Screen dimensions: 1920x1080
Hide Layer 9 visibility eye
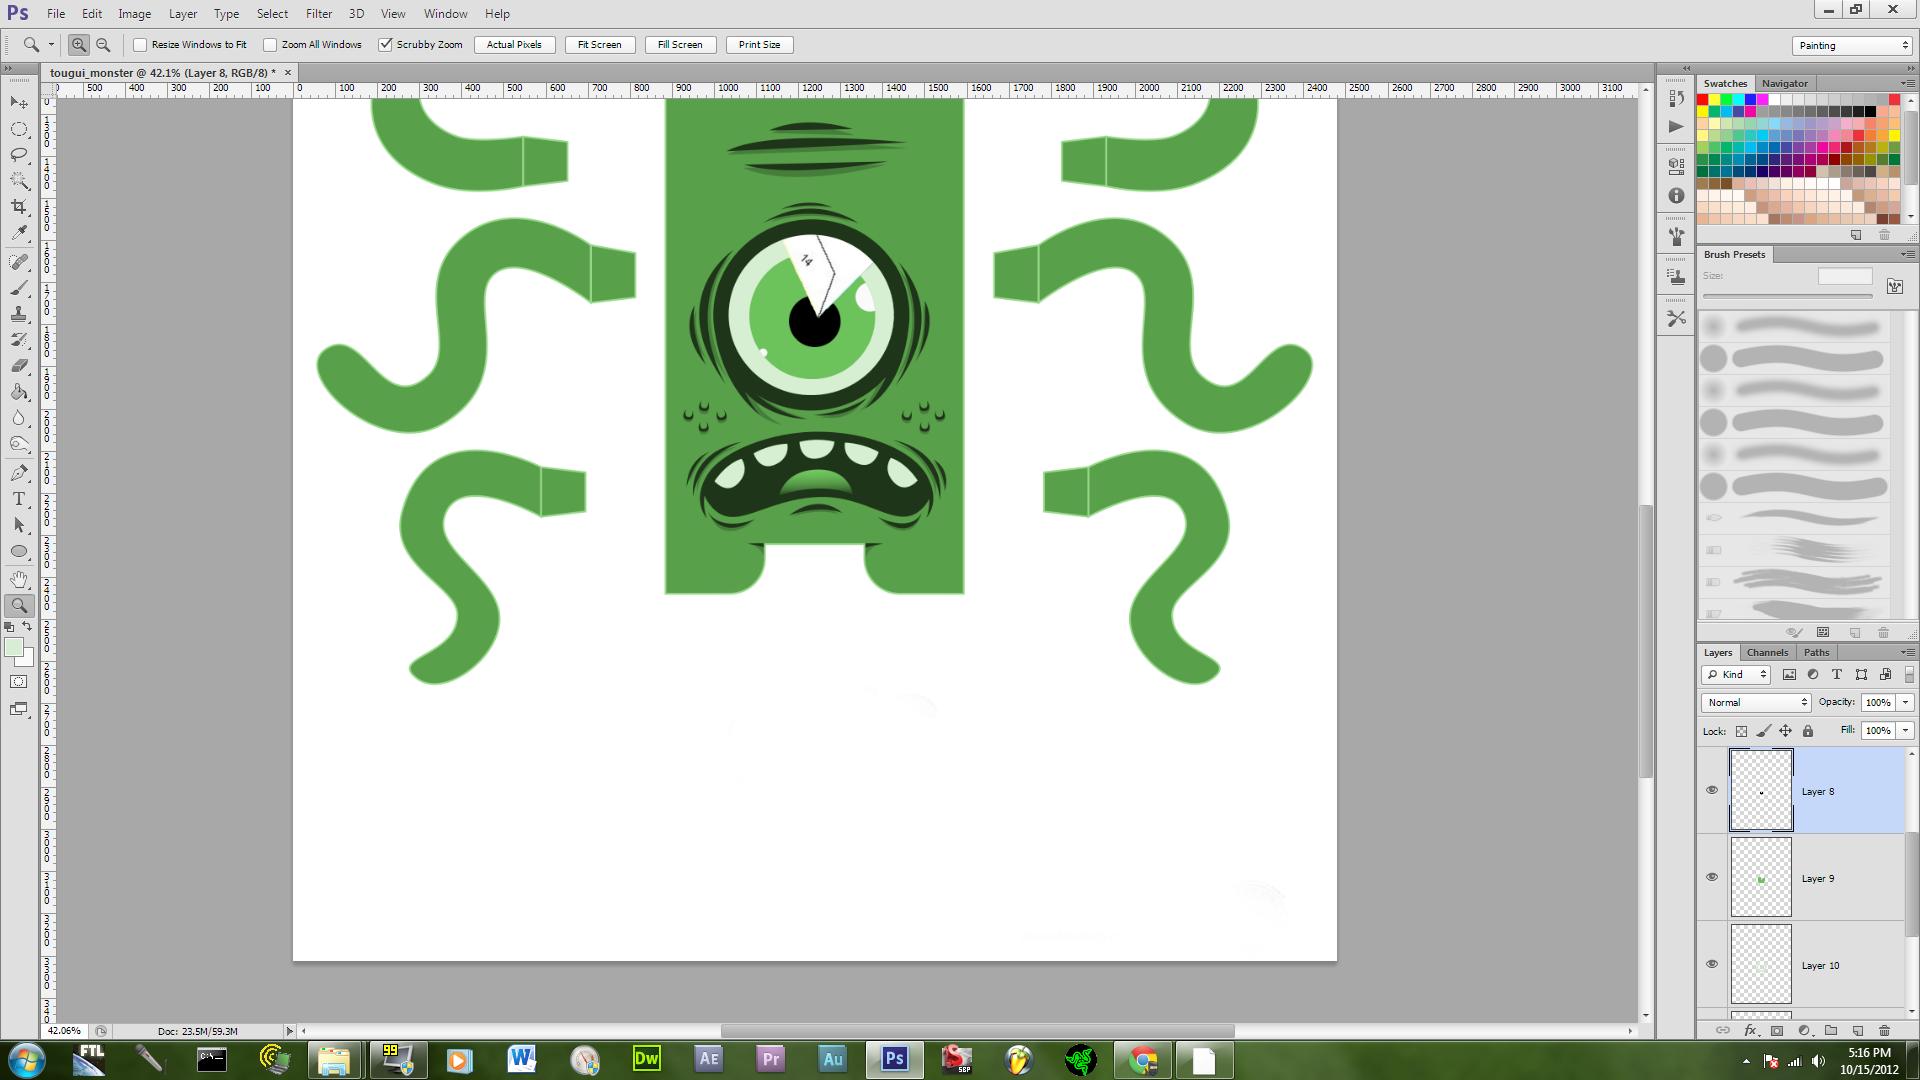[x=1712, y=877]
